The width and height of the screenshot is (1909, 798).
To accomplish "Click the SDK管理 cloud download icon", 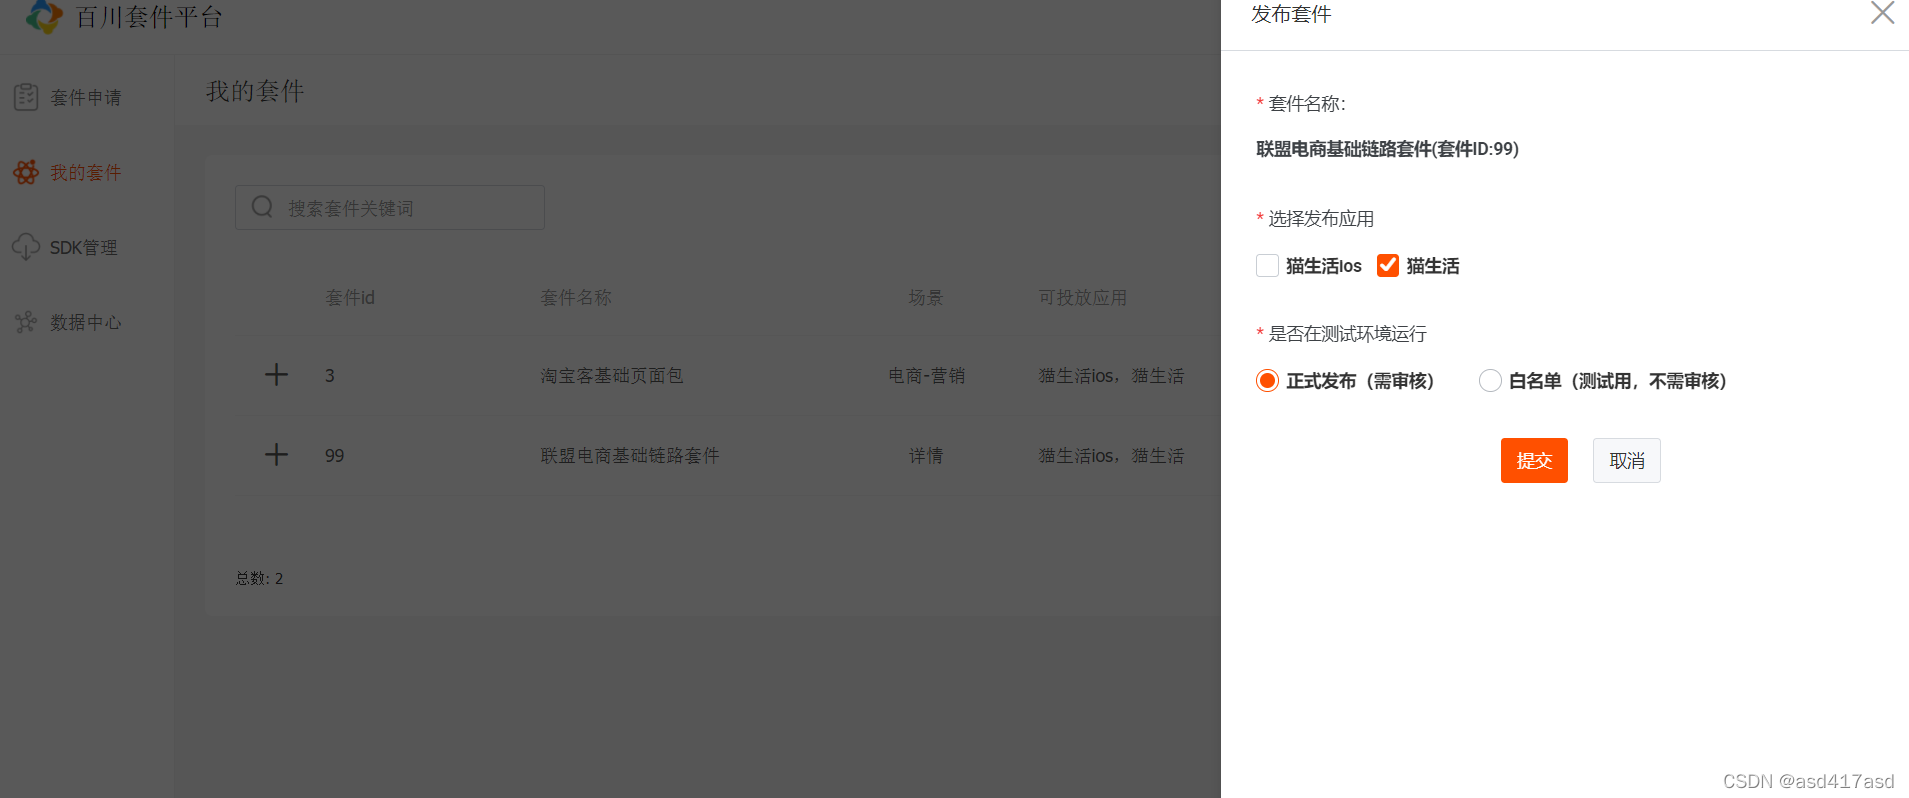I will (26, 247).
